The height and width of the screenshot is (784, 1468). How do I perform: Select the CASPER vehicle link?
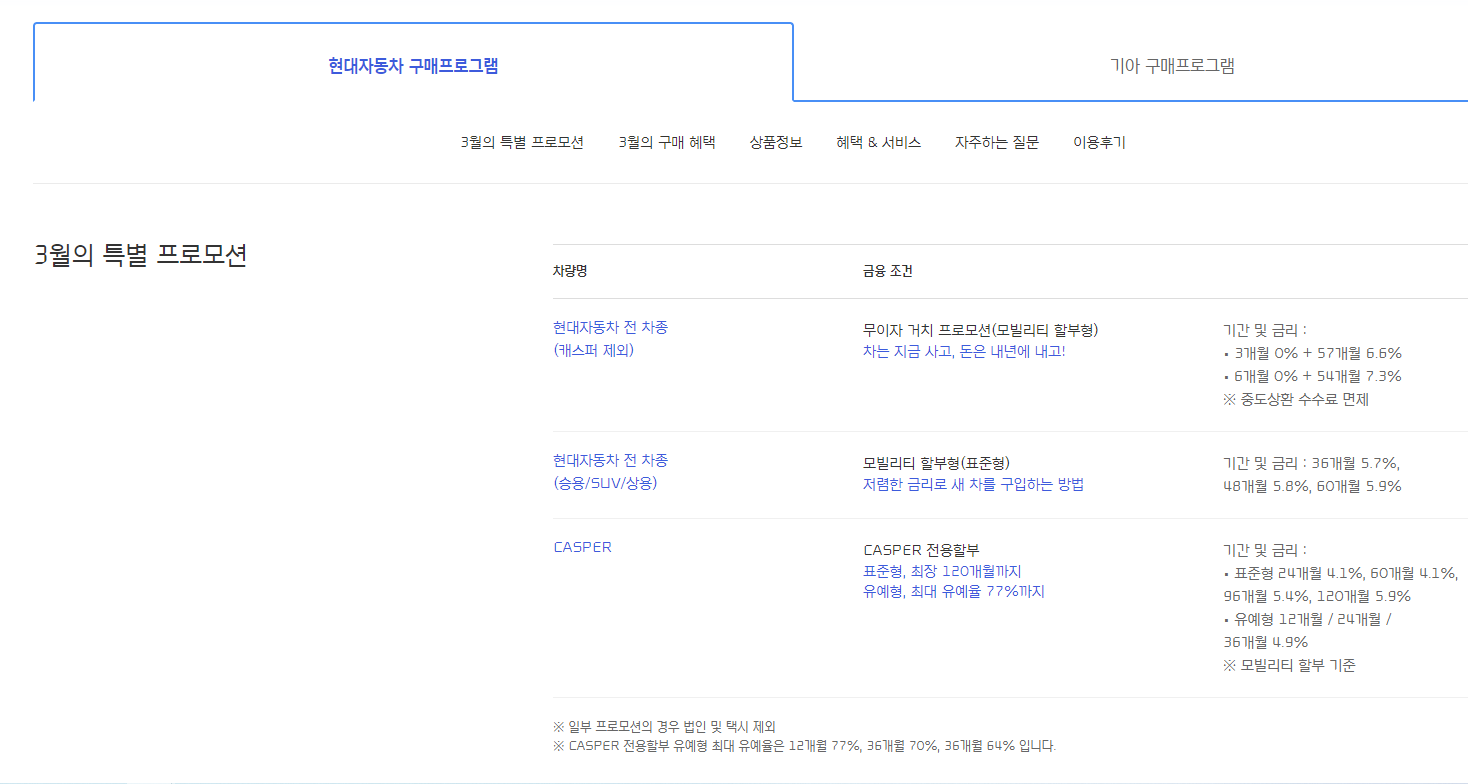point(582,547)
